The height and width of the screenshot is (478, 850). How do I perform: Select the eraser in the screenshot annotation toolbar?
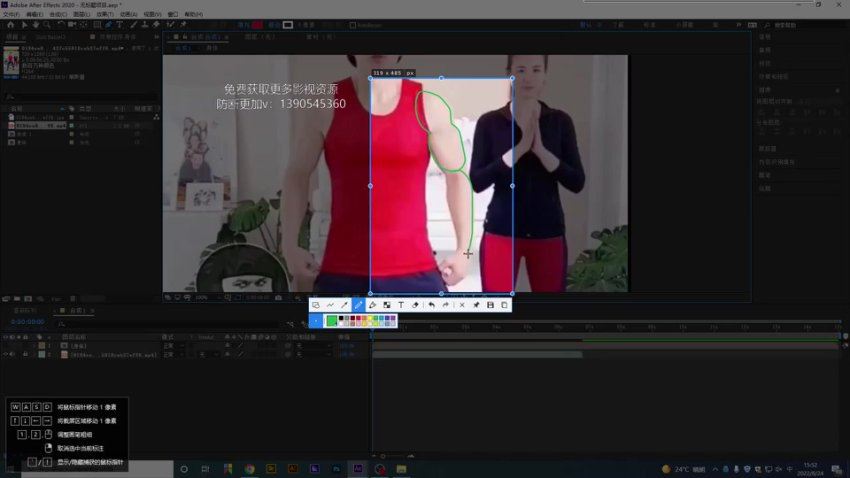[415, 305]
